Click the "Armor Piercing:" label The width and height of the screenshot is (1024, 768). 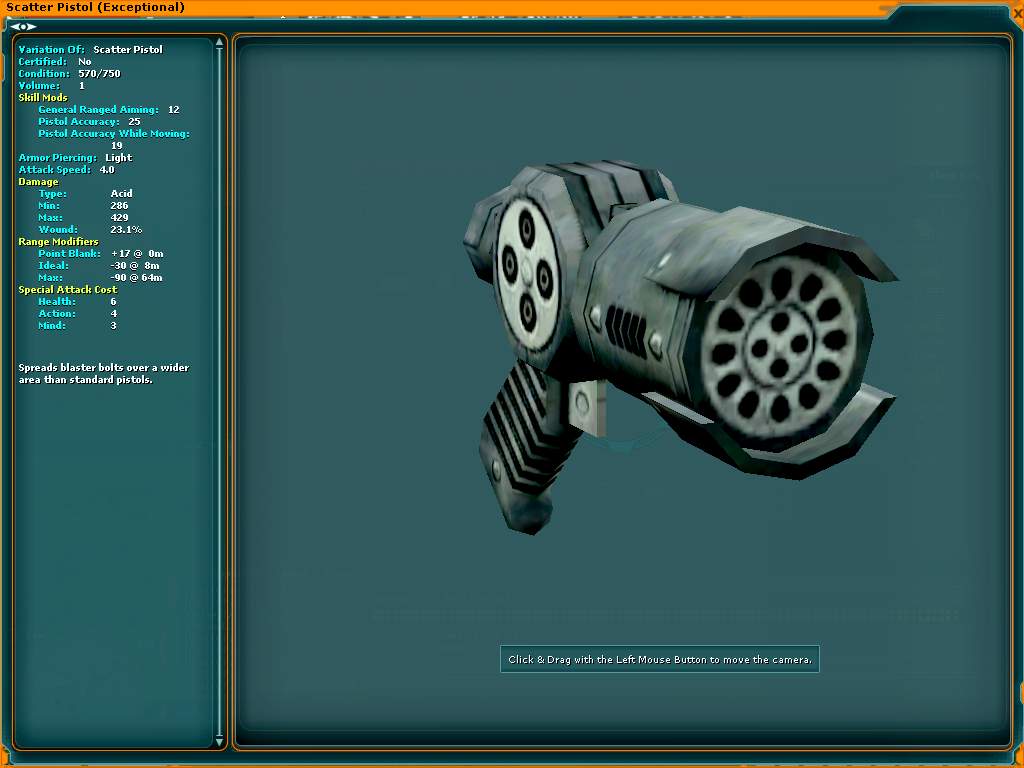(x=57, y=157)
